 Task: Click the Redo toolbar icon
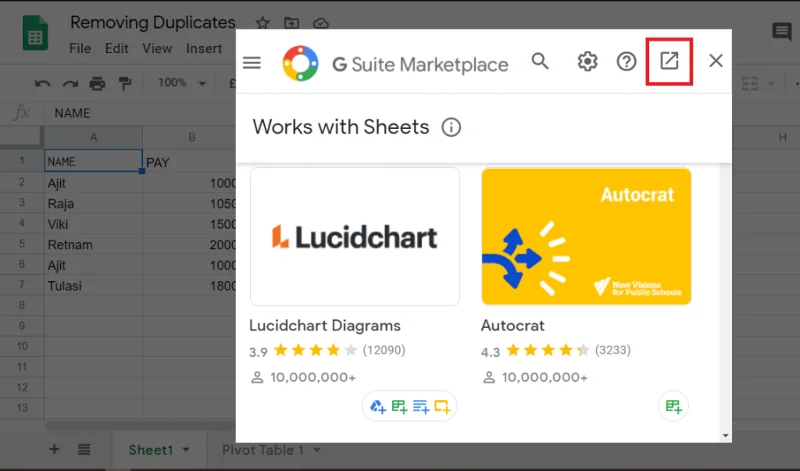pyautogui.click(x=70, y=83)
